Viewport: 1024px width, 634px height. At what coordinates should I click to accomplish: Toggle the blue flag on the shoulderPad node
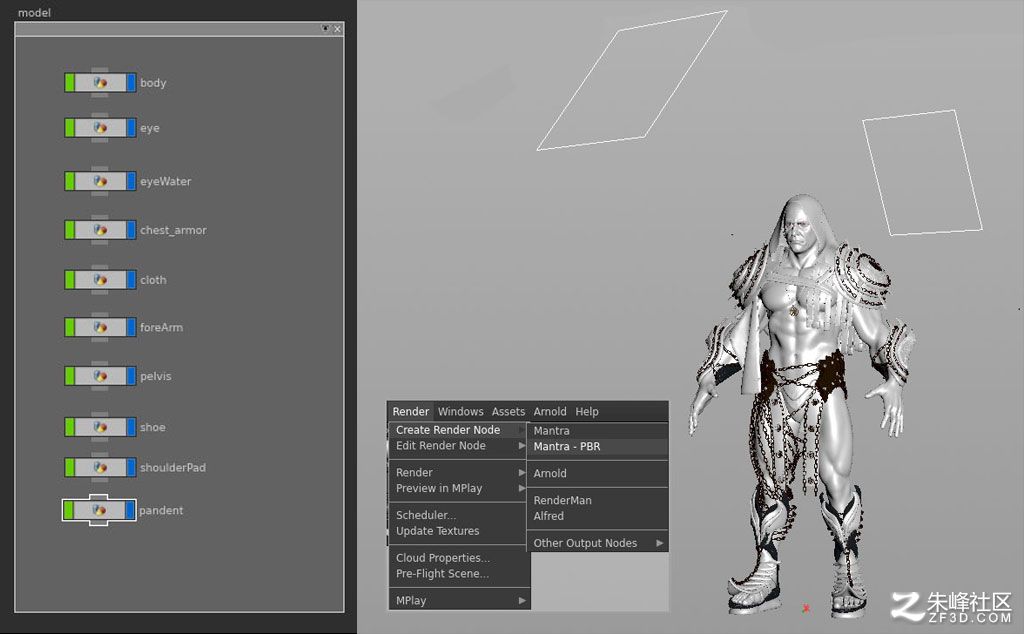coord(131,468)
